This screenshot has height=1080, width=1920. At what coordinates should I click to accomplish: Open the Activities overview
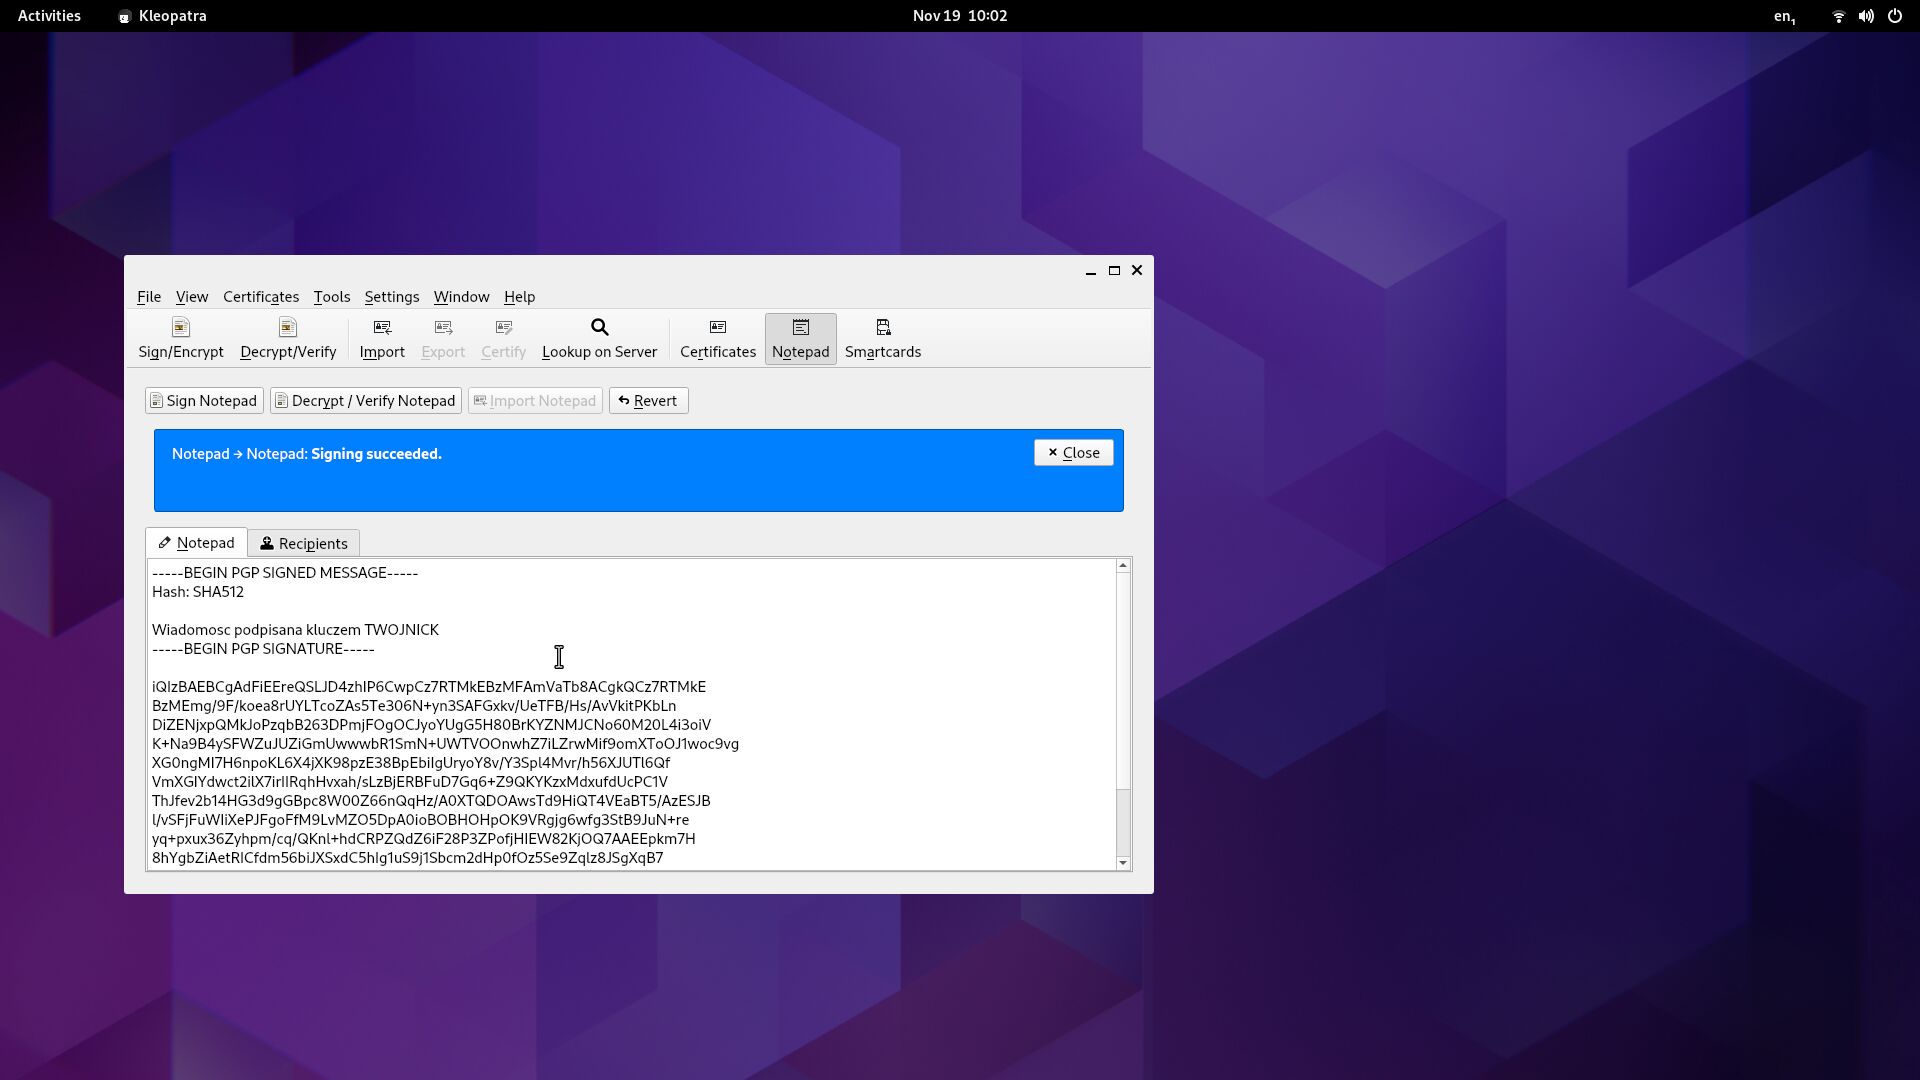pyautogui.click(x=49, y=16)
